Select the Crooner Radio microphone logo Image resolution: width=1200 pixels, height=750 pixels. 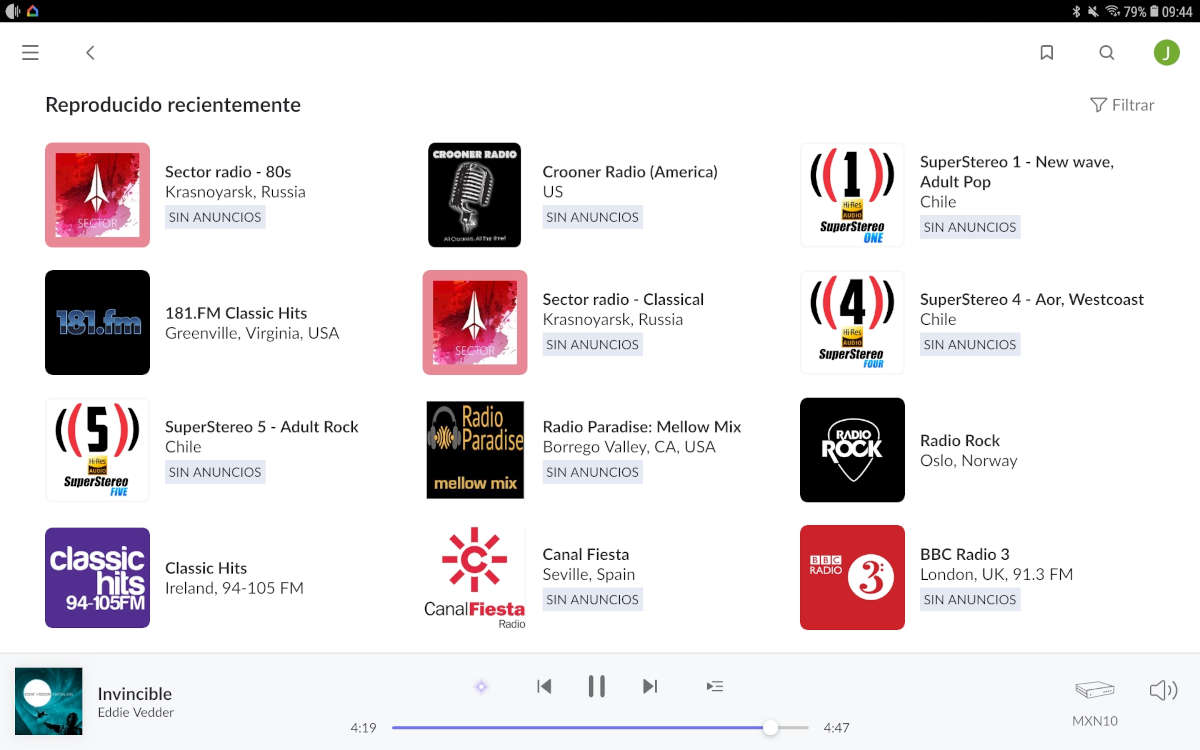point(475,195)
